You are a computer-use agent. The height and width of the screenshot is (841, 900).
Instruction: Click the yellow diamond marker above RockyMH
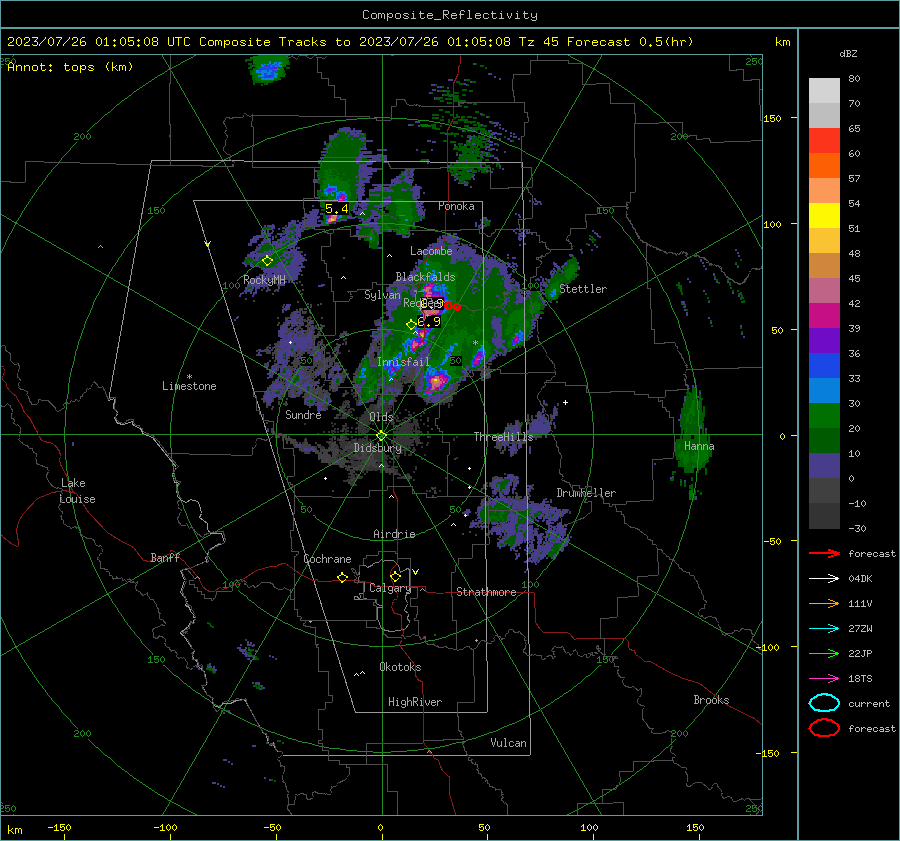point(267,261)
